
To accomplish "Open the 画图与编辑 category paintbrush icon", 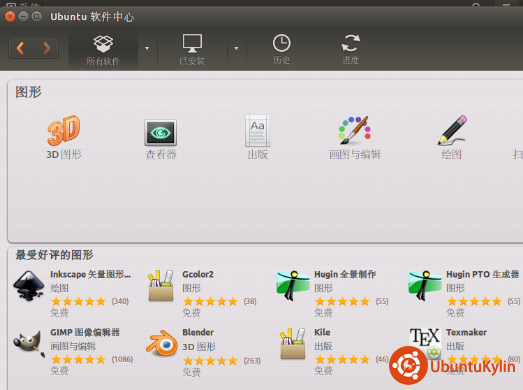I will coord(355,130).
